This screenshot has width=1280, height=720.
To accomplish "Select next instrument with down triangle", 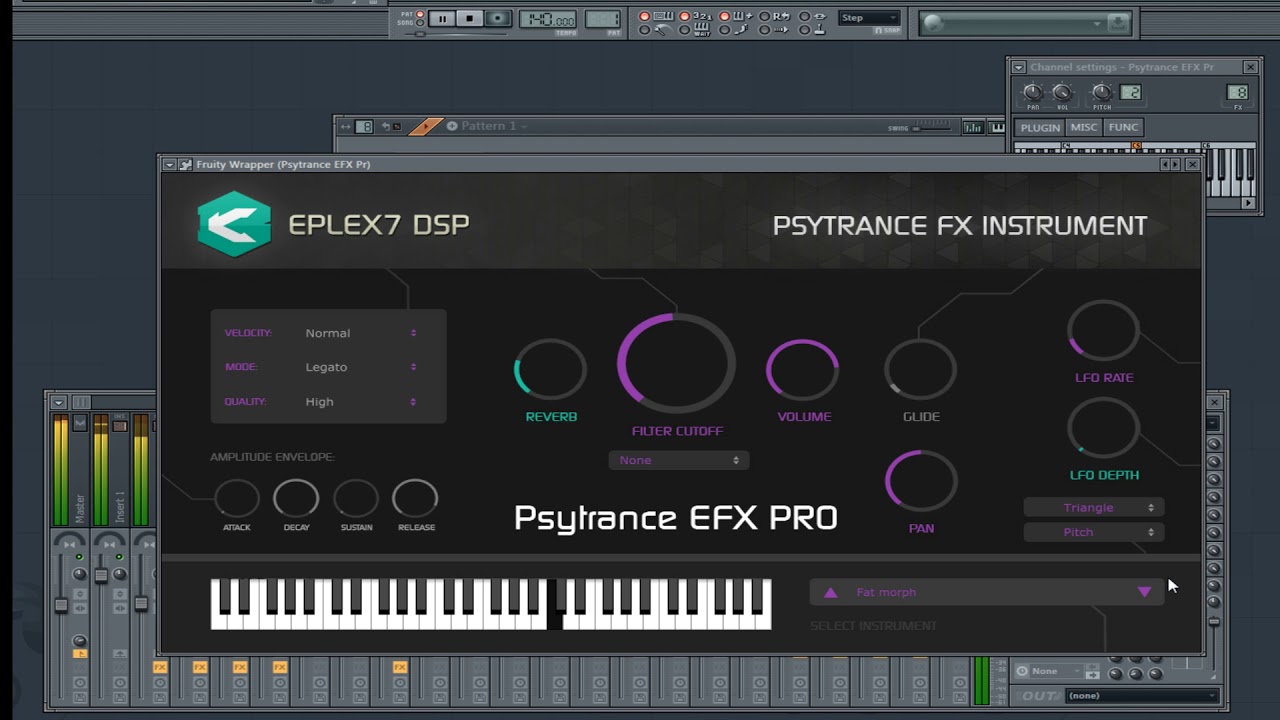I will pos(1144,593).
